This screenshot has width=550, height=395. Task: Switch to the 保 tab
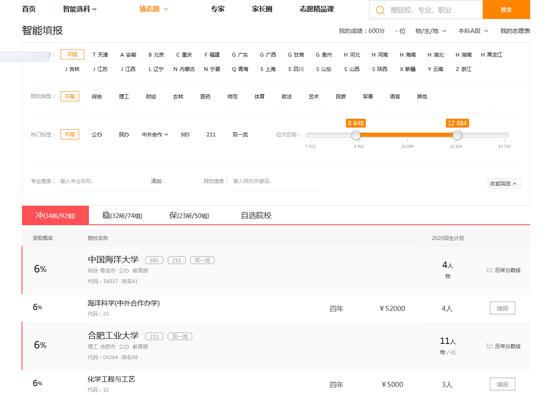click(189, 215)
